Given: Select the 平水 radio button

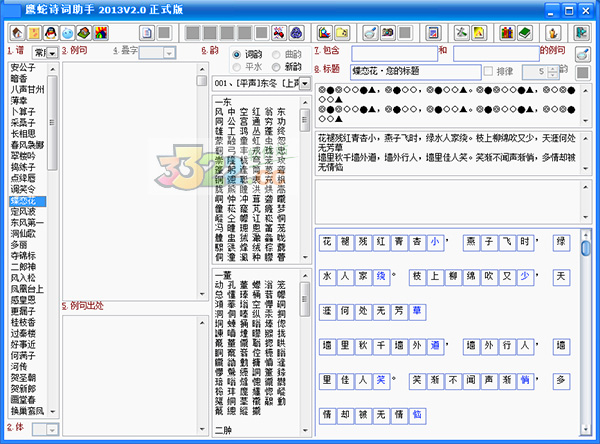Looking at the screenshot, I should [x=236, y=67].
